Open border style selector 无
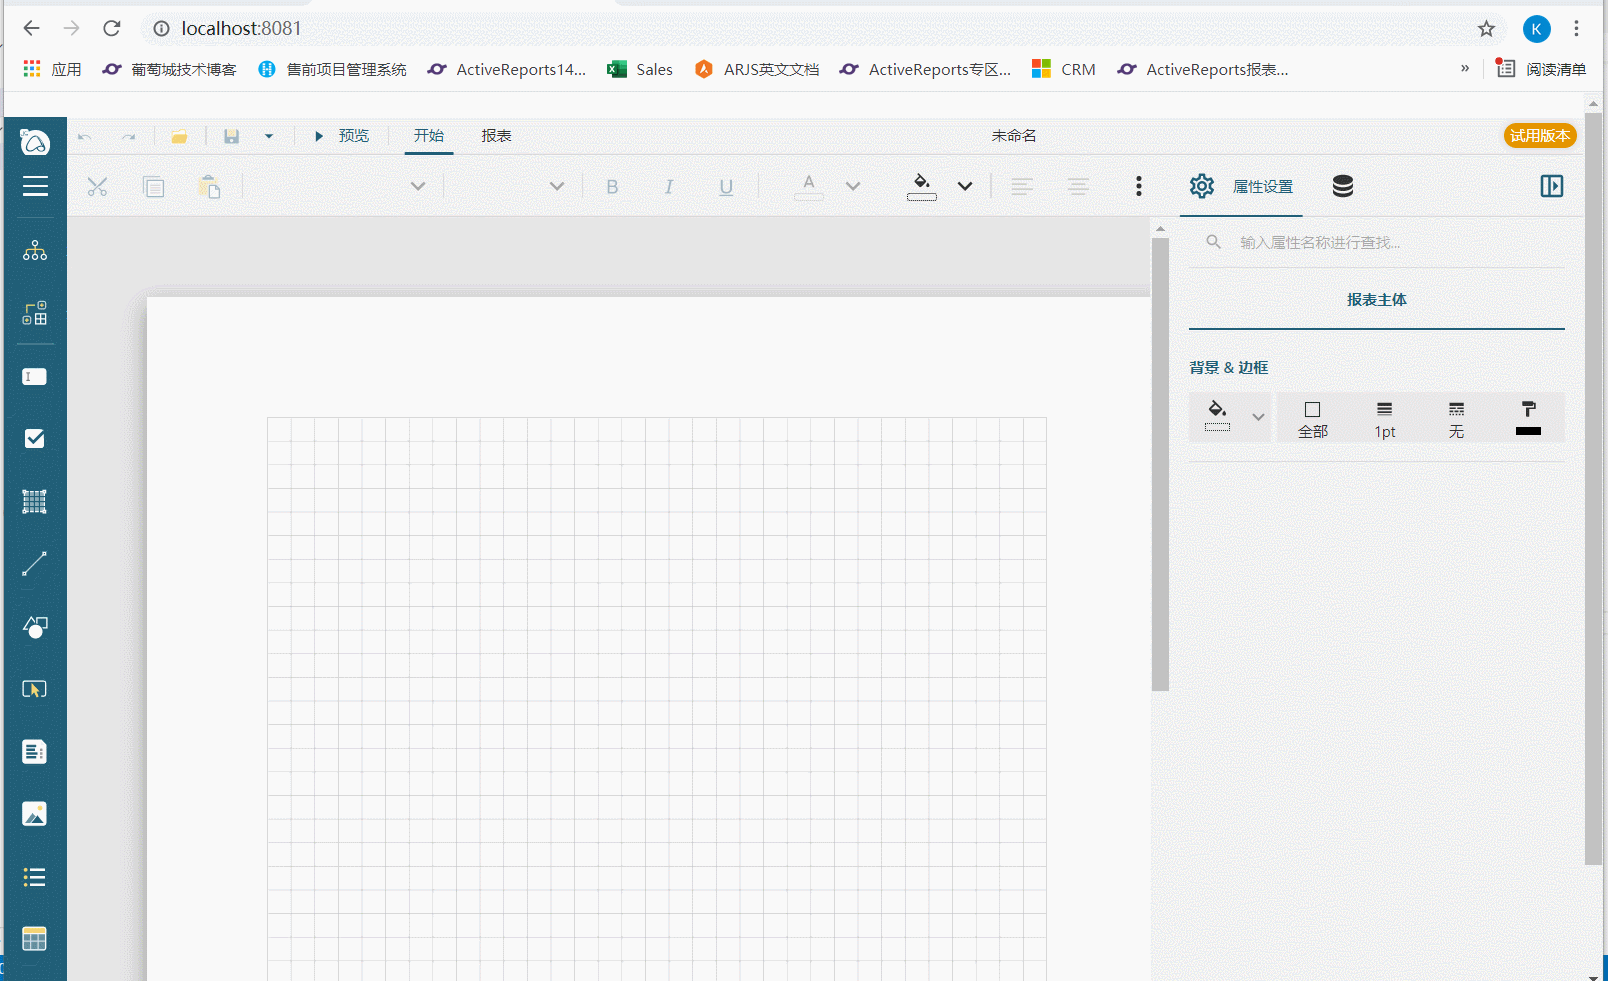The width and height of the screenshot is (1608, 981). click(1457, 419)
